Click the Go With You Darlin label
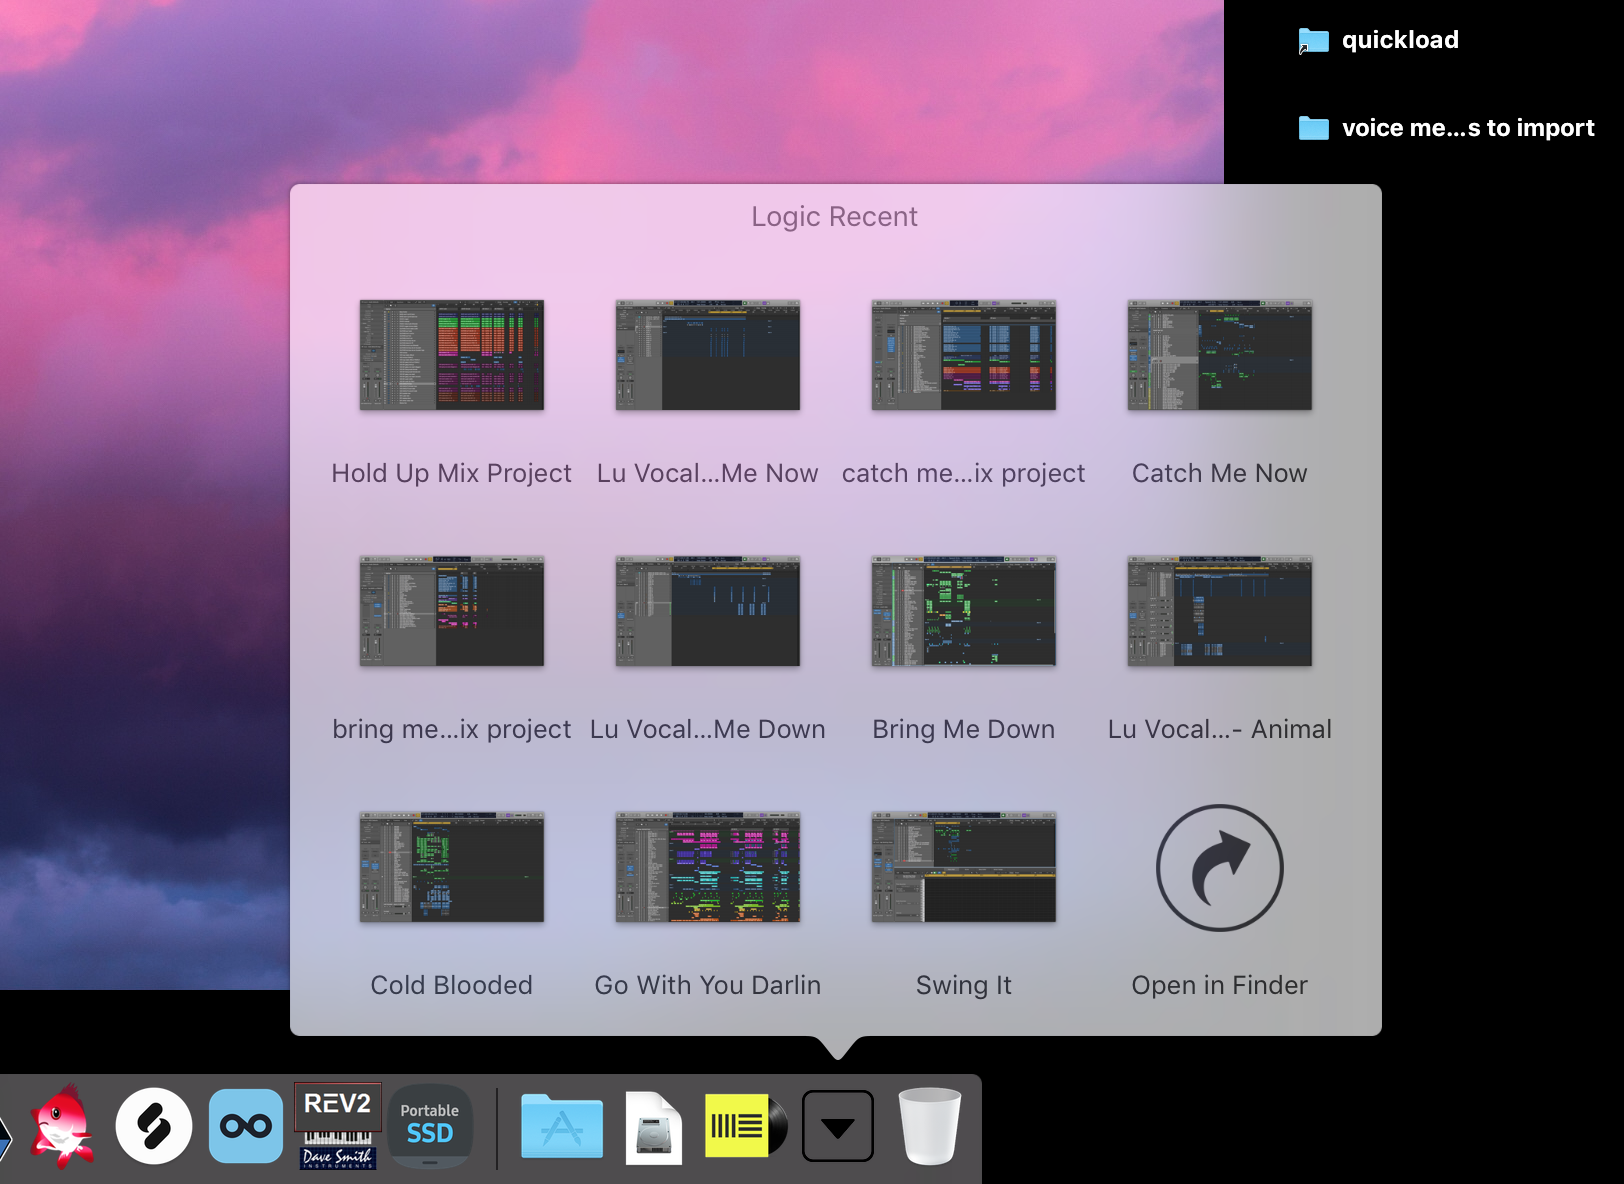Viewport: 1624px width, 1184px height. pos(708,985)
